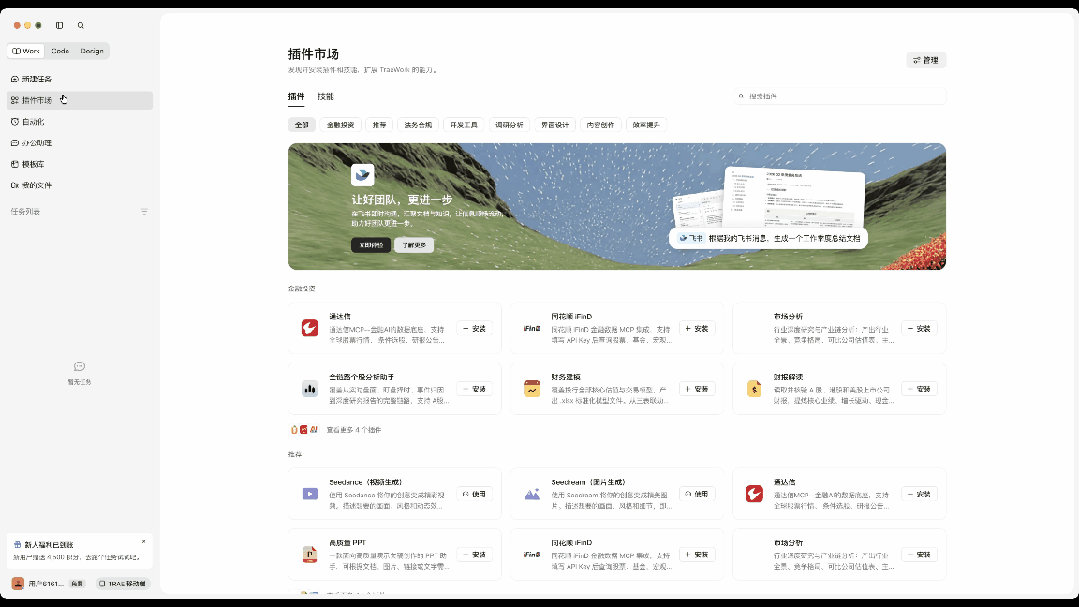Viewport: 1079px width, 607px height.
Task: Open 模板库 from the sidebar
Action: pos(80,164)
